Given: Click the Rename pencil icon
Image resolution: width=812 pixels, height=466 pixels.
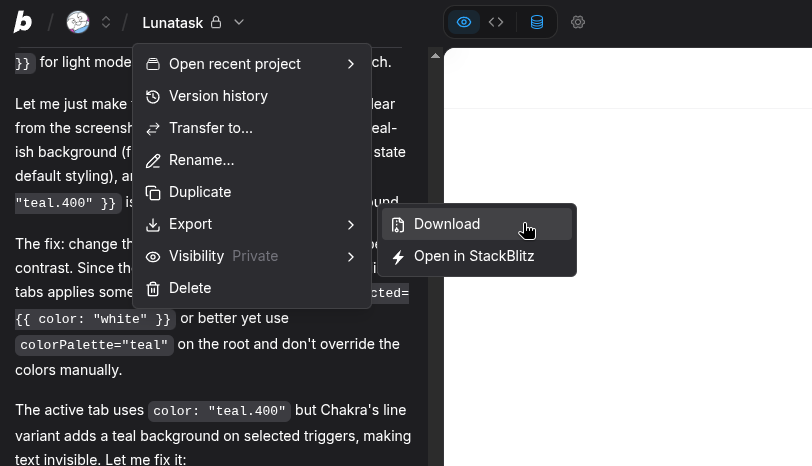Looking at the screenshot, I should (153, 161).
